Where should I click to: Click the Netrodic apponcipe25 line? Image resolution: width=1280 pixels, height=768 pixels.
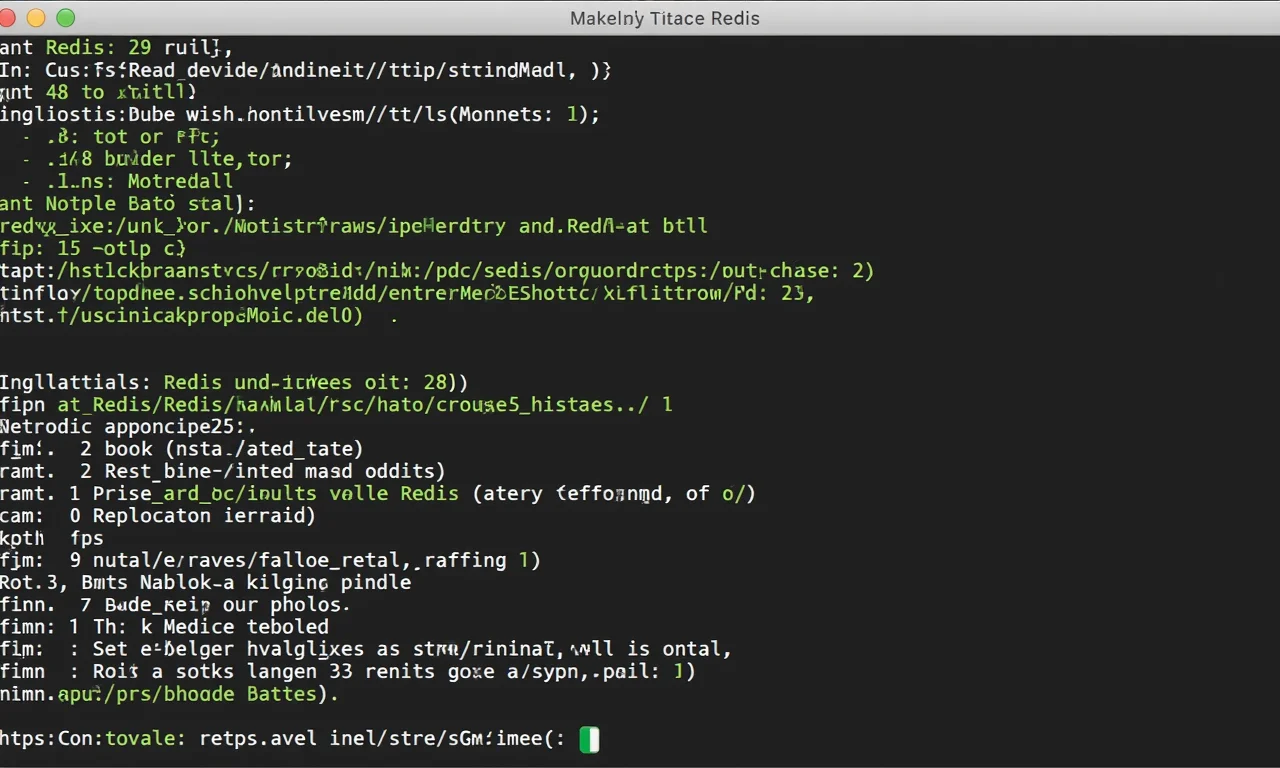127,426
